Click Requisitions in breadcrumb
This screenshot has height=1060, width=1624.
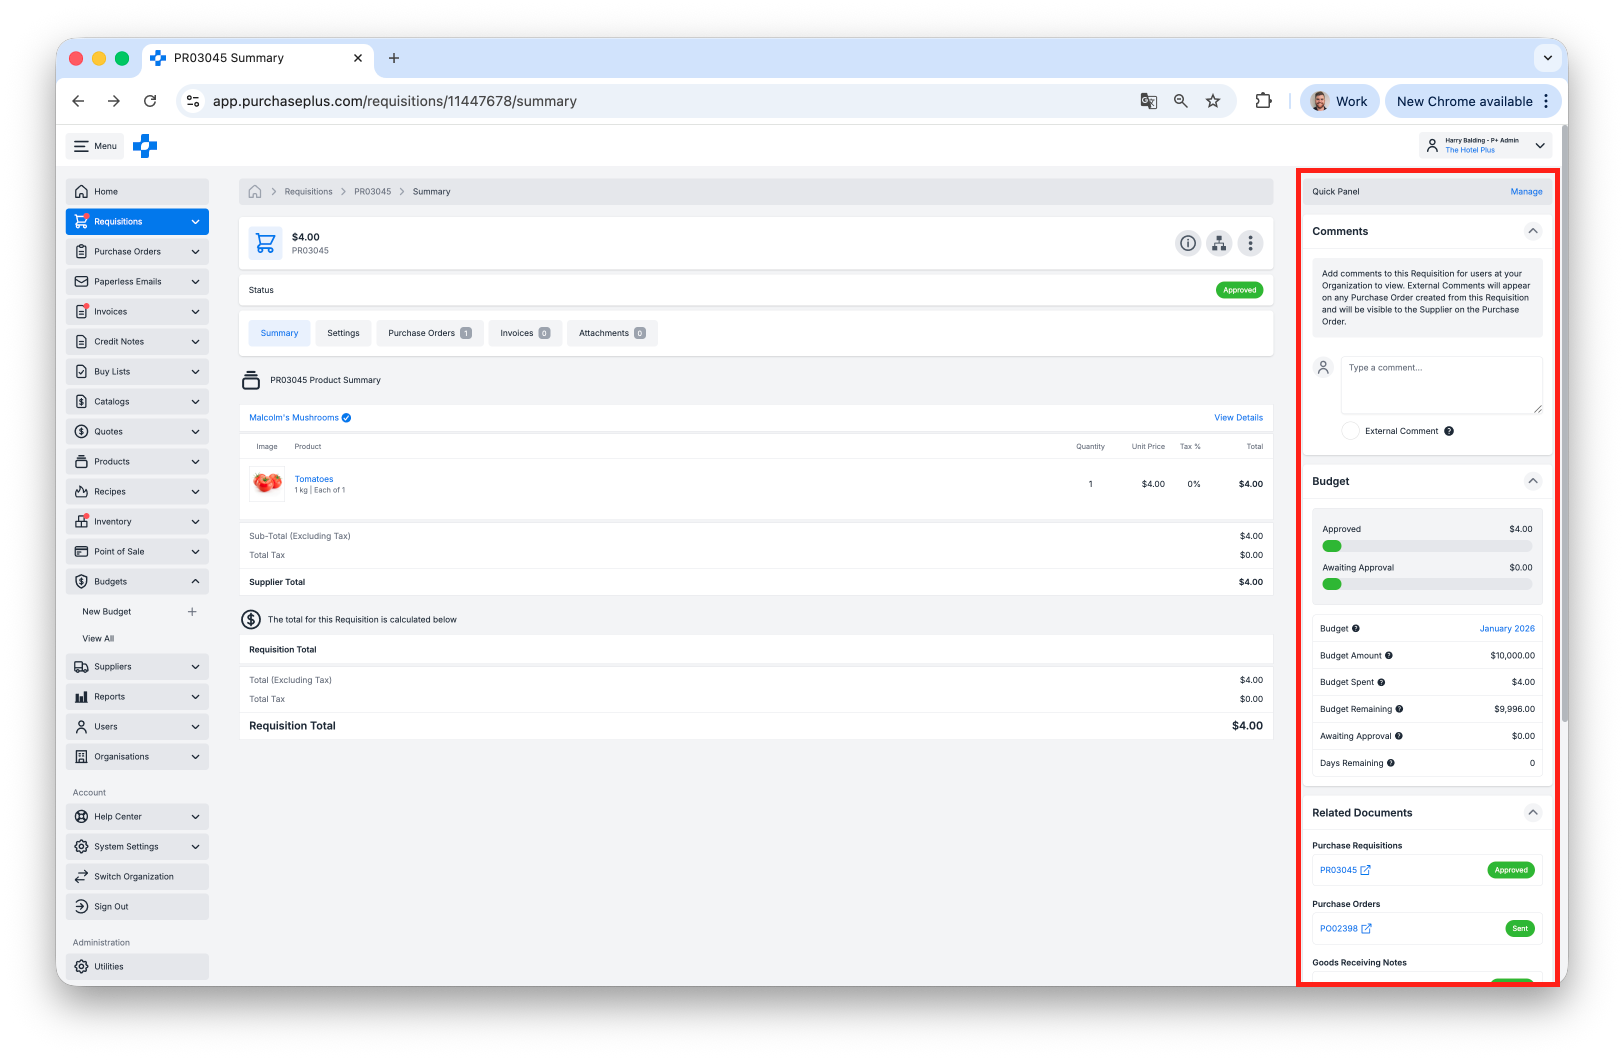pos(308,192)
